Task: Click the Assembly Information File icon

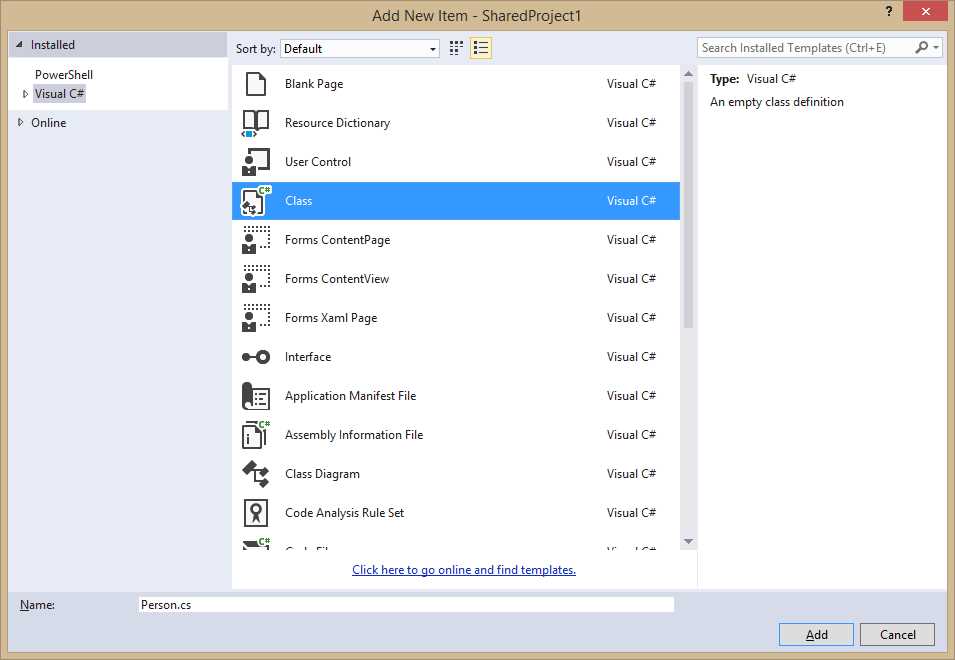Action: coord(256,435)
